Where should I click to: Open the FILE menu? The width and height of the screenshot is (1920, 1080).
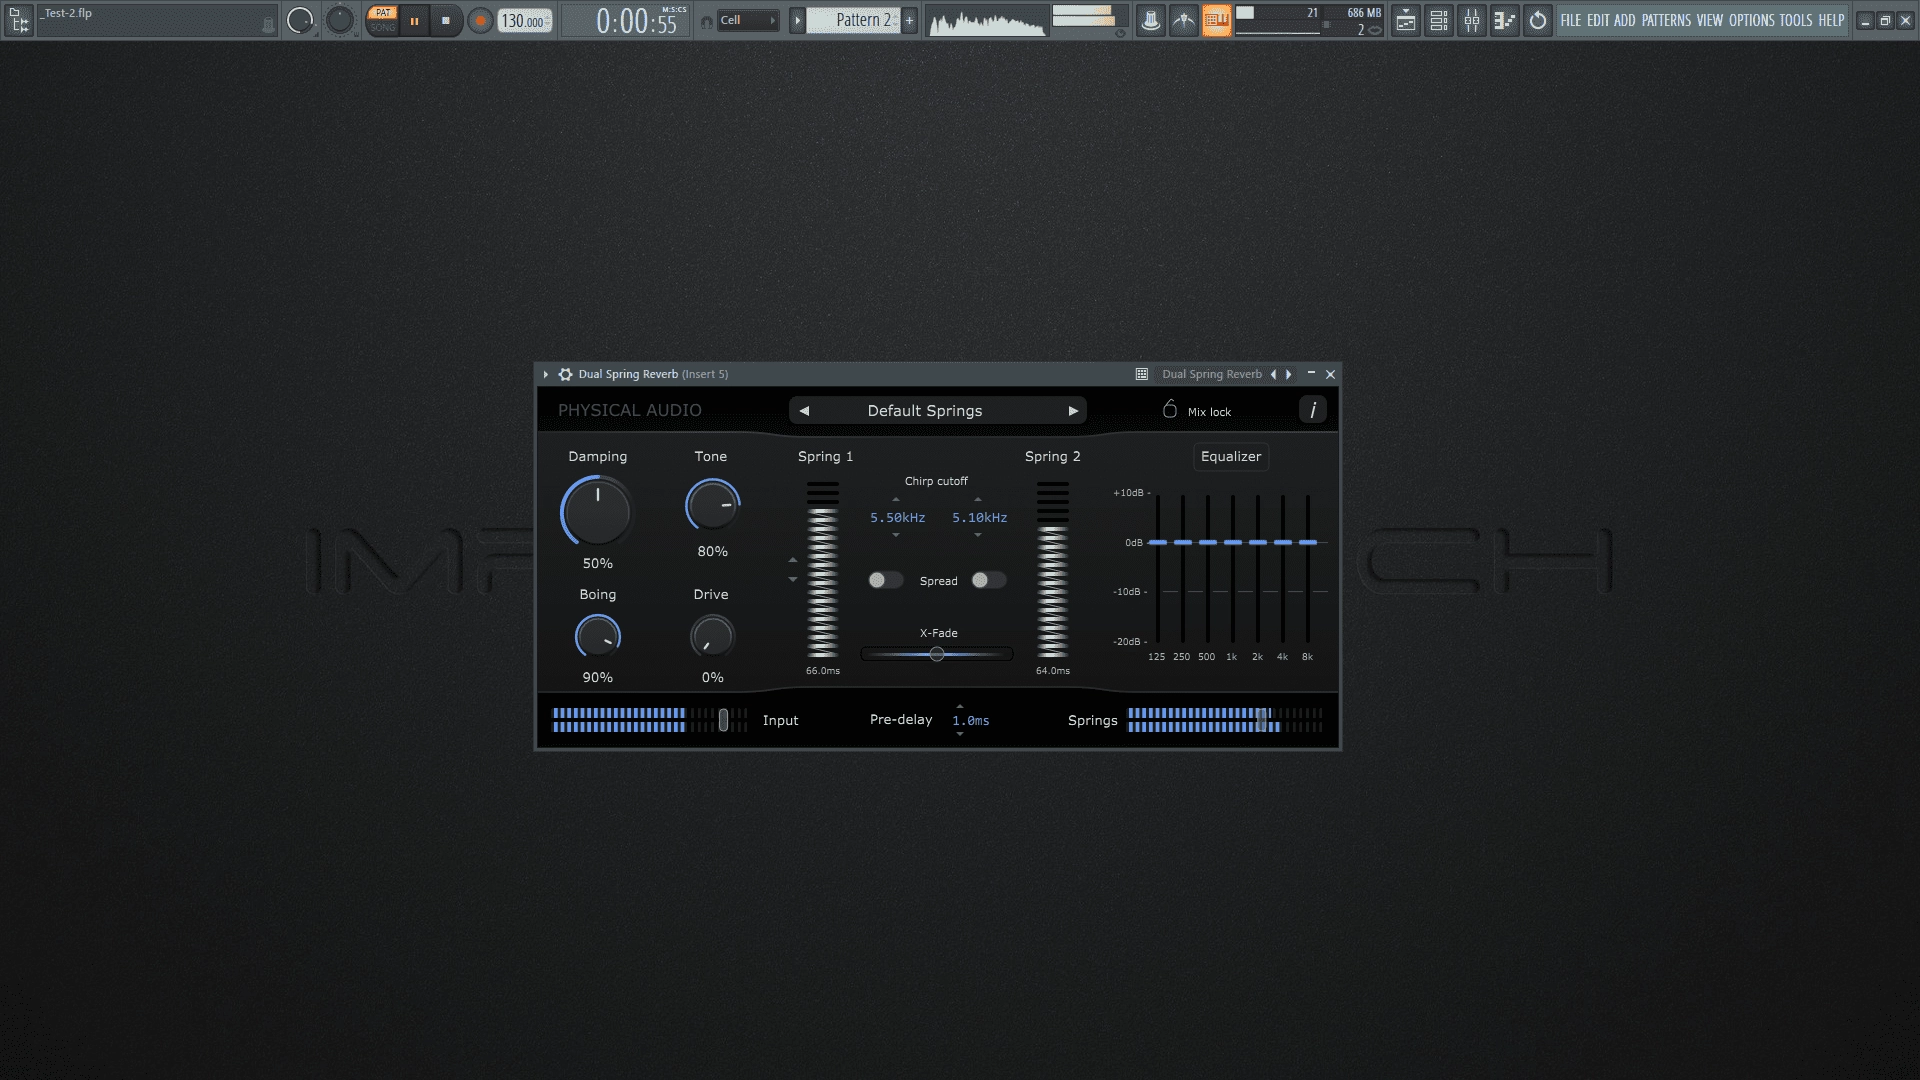tap(1571, 20)
